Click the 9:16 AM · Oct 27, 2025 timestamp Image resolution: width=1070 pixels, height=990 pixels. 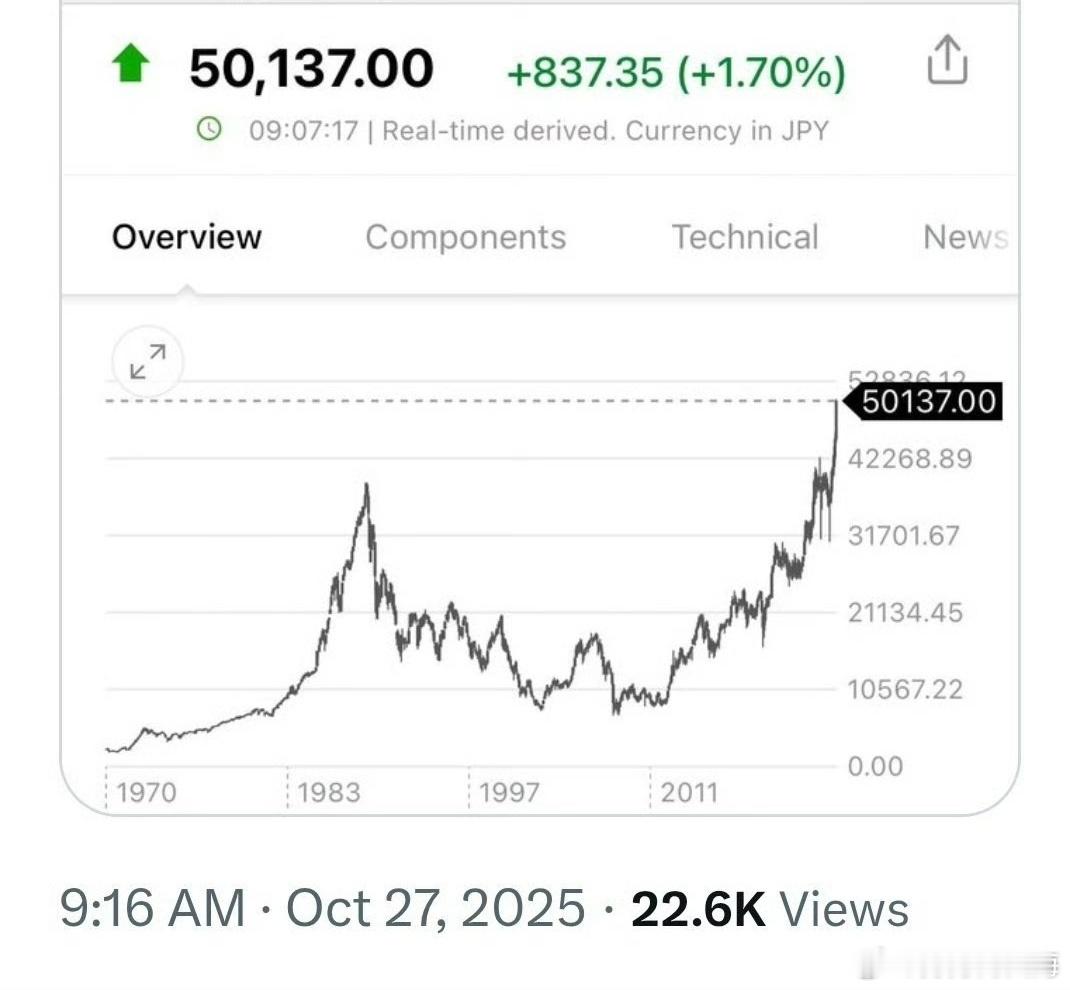click(x=323, y=909)
